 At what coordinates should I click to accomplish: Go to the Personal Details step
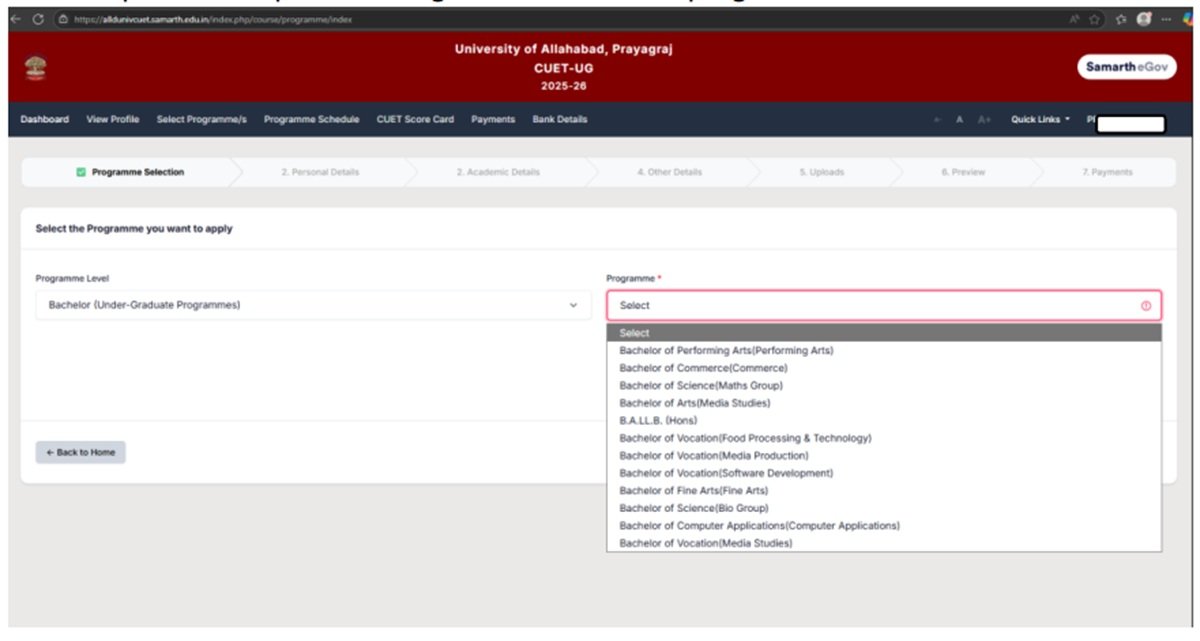click(320, 172)
